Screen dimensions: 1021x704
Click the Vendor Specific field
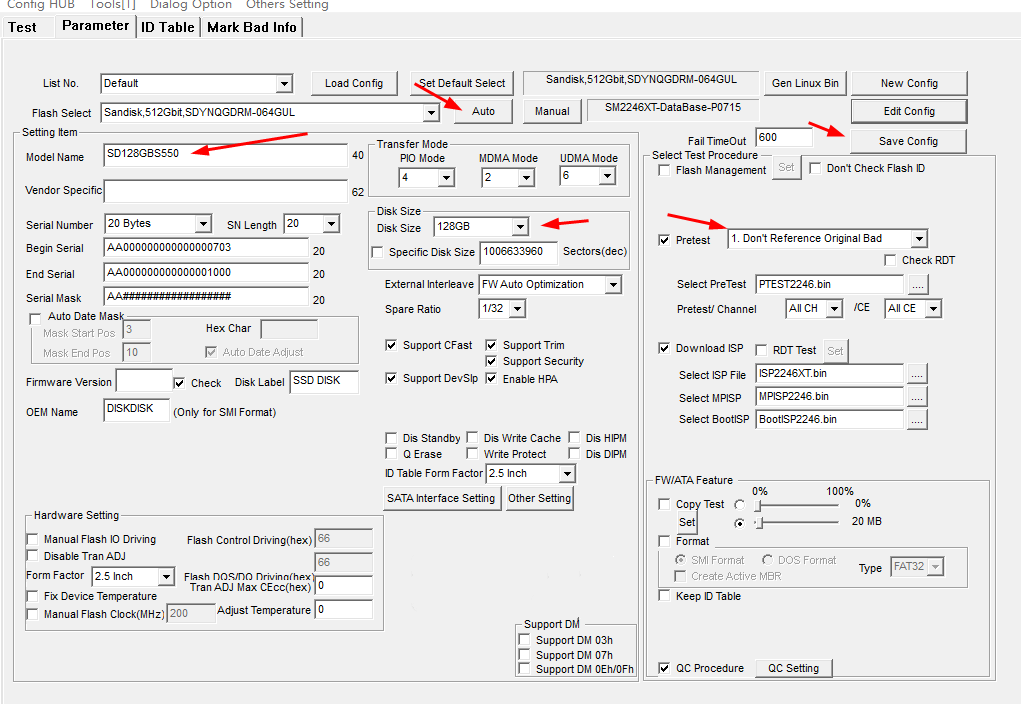[x=225, y=191]
